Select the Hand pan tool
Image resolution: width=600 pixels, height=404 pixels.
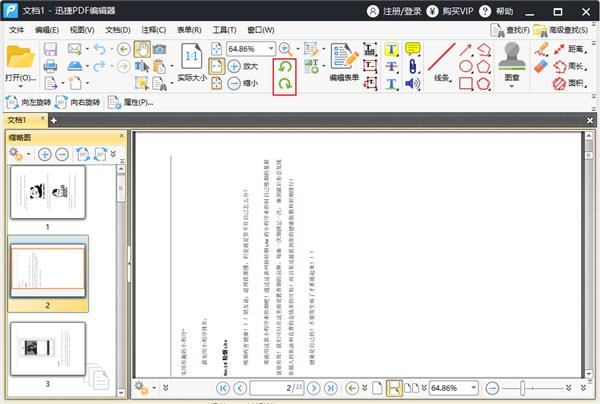[x=140, y=49]
